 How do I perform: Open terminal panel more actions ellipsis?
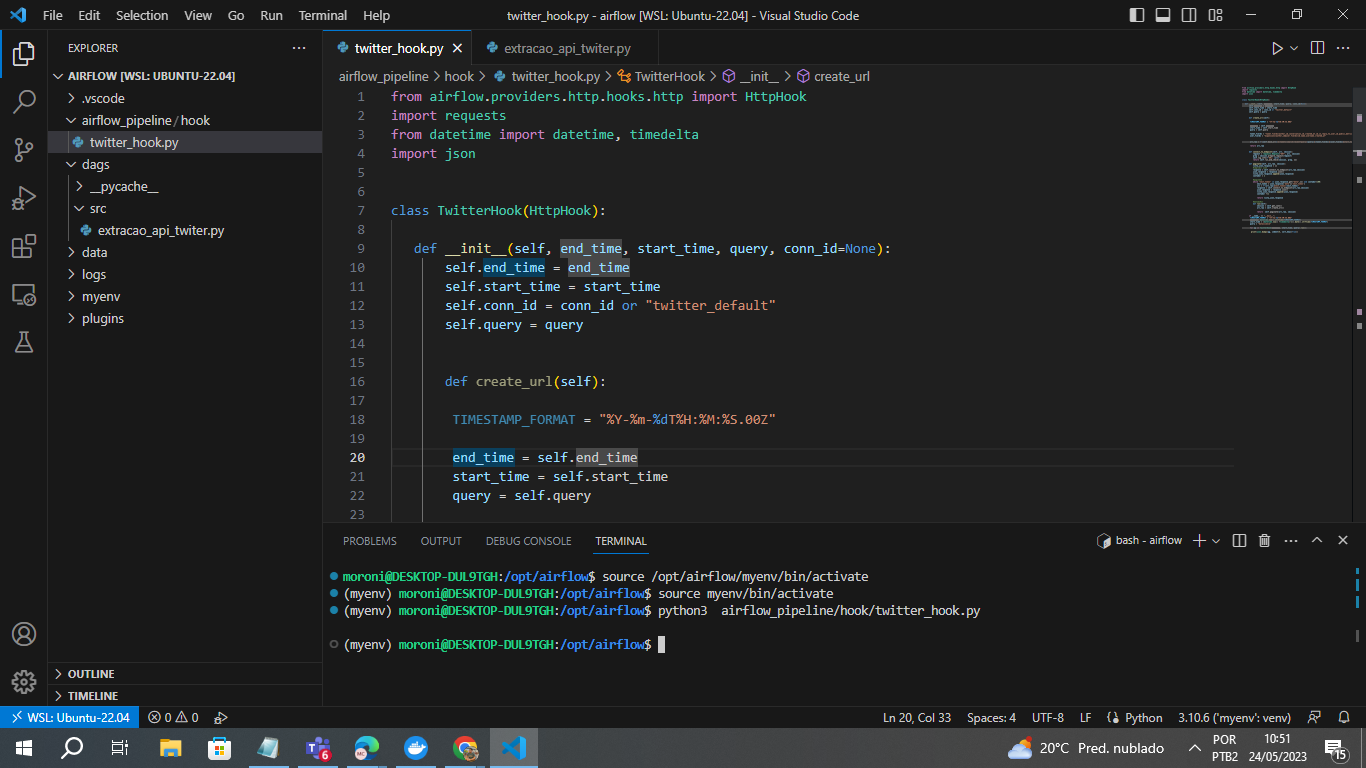pos(1290,540)
